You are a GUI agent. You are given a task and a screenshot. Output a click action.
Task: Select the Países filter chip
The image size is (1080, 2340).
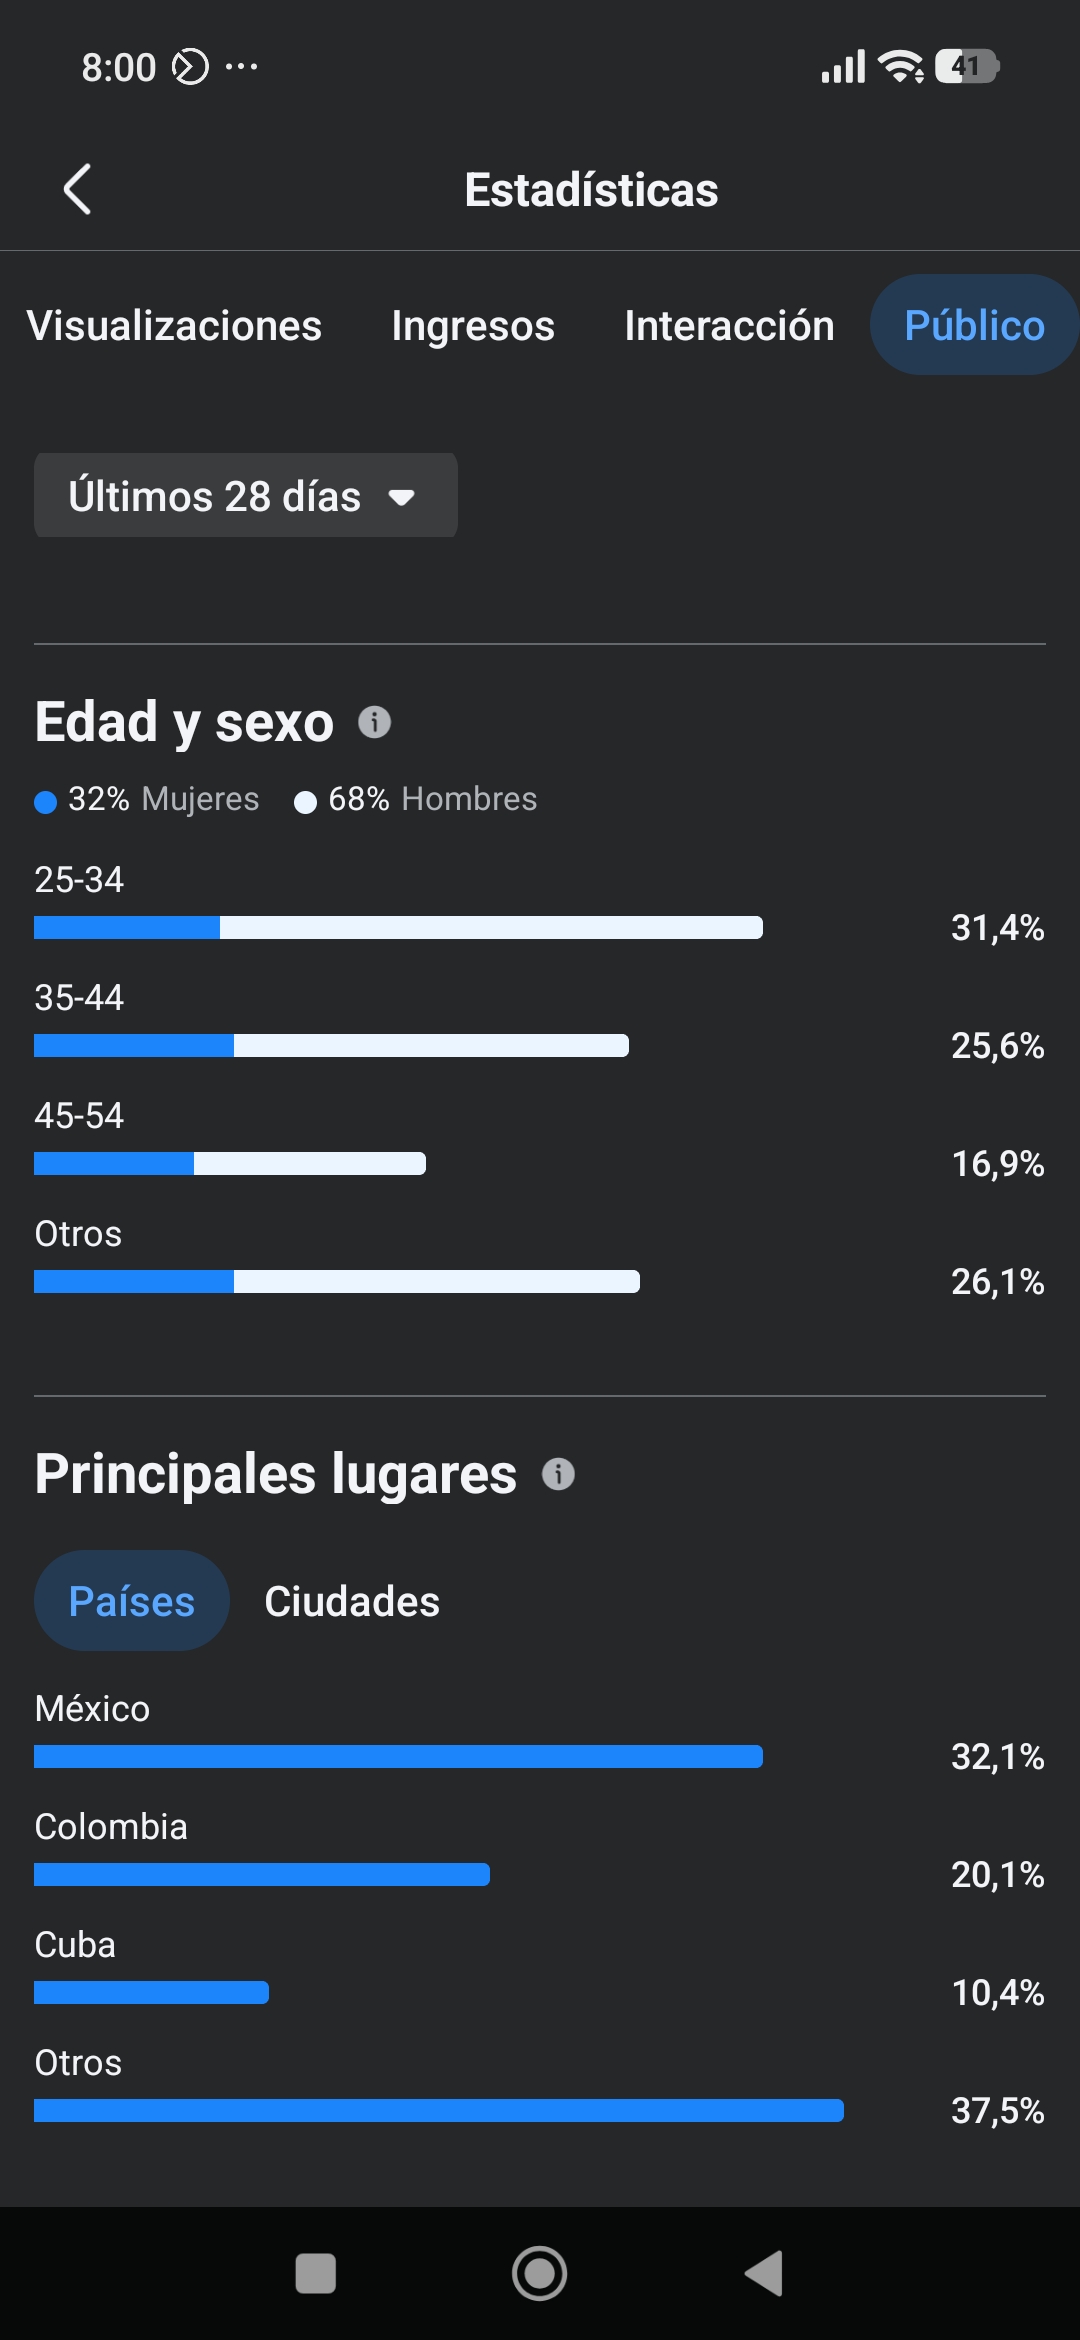[x=132, y=1601]
